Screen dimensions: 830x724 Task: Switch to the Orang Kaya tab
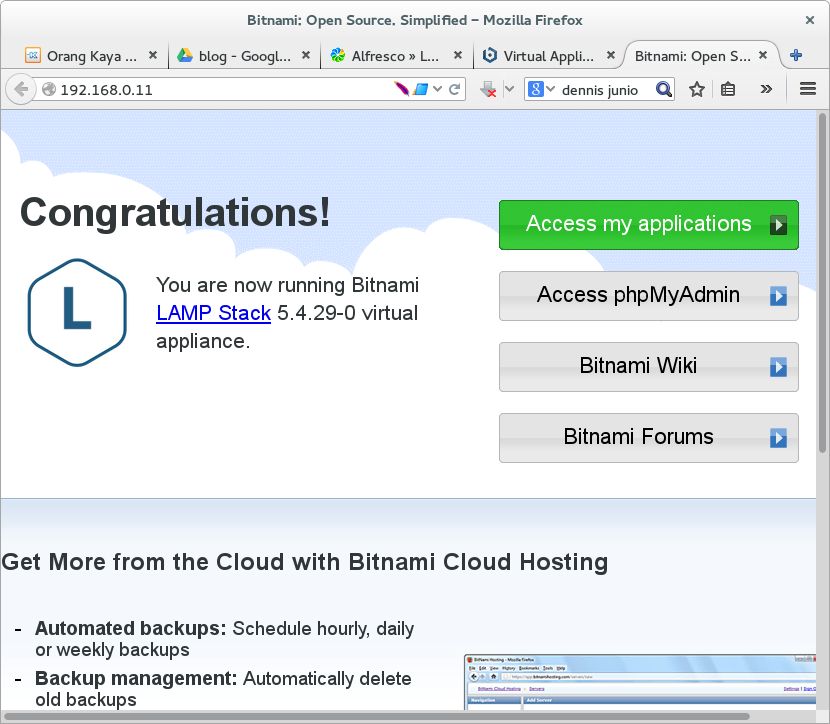pyautogui.click(x=84, y=56)
